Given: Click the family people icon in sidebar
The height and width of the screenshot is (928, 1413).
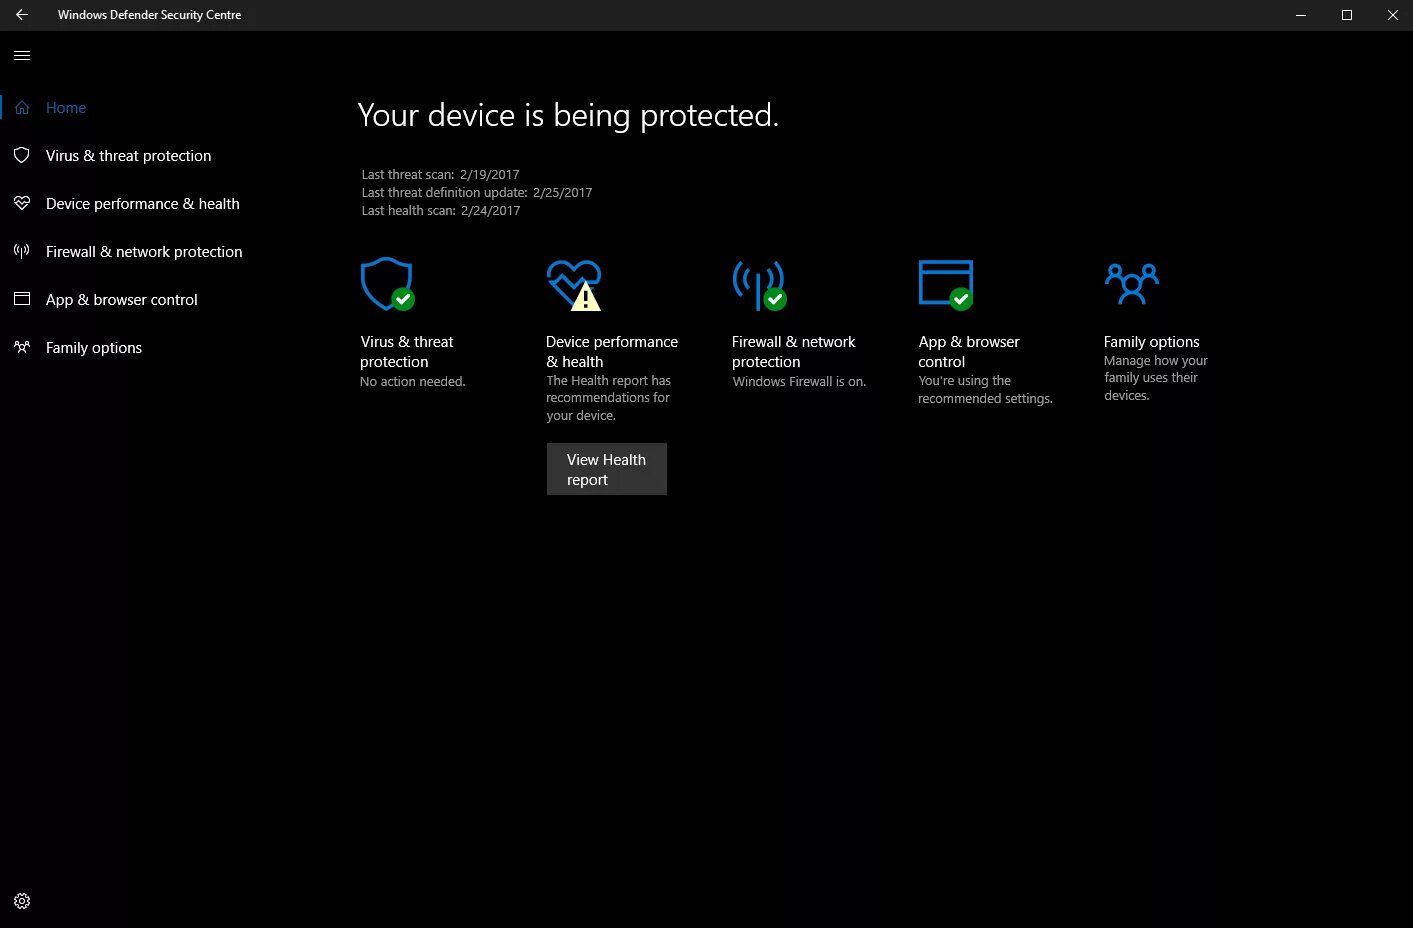Looking at the screenshot, I should [22, 347].
